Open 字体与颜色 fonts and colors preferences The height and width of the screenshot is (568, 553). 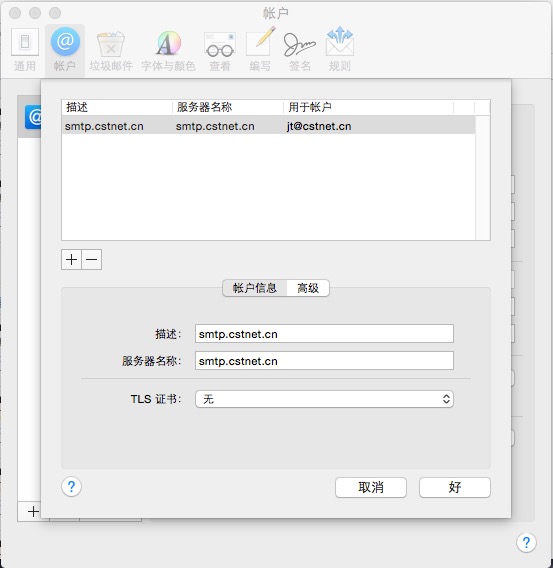(x=168, y=50)
